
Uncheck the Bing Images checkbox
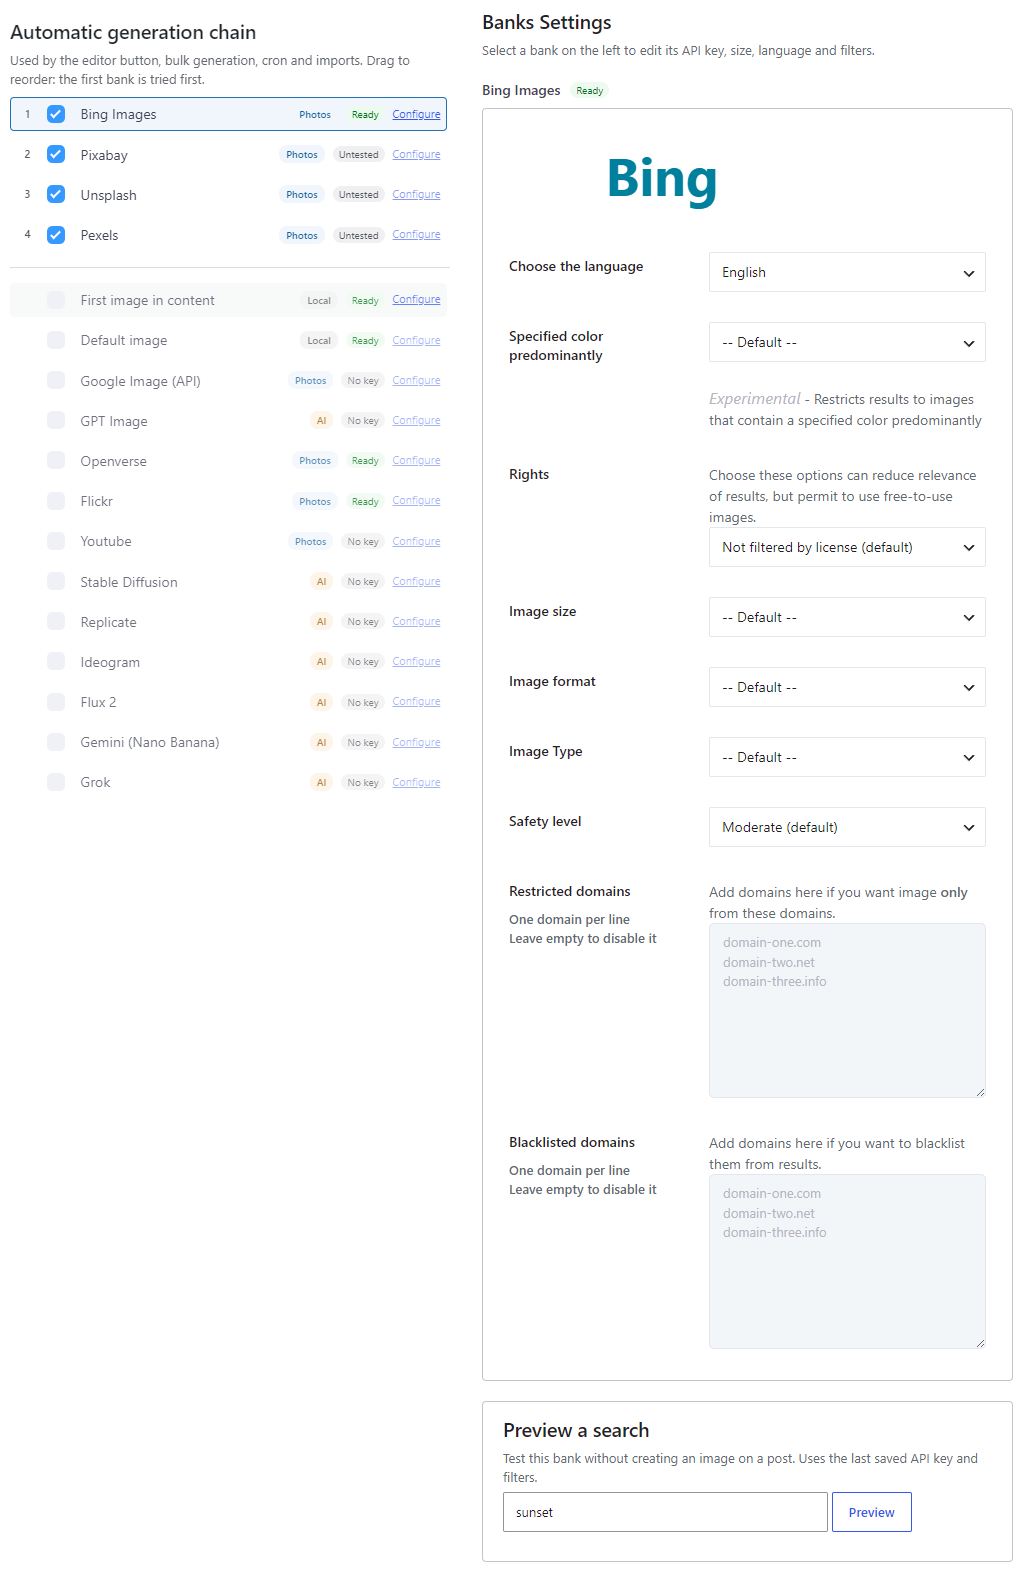click(x=56, y=114)
